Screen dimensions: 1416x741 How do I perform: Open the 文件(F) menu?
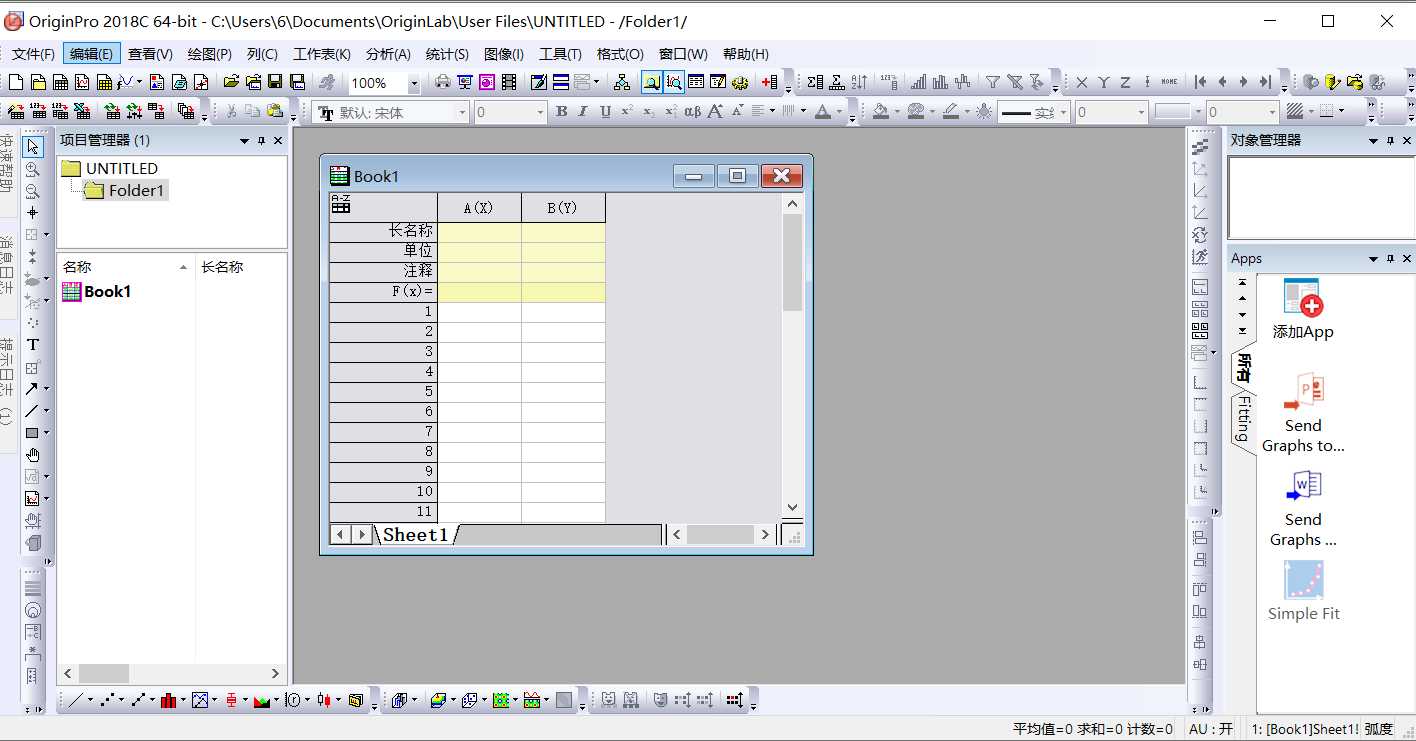(x=33, y=54)
